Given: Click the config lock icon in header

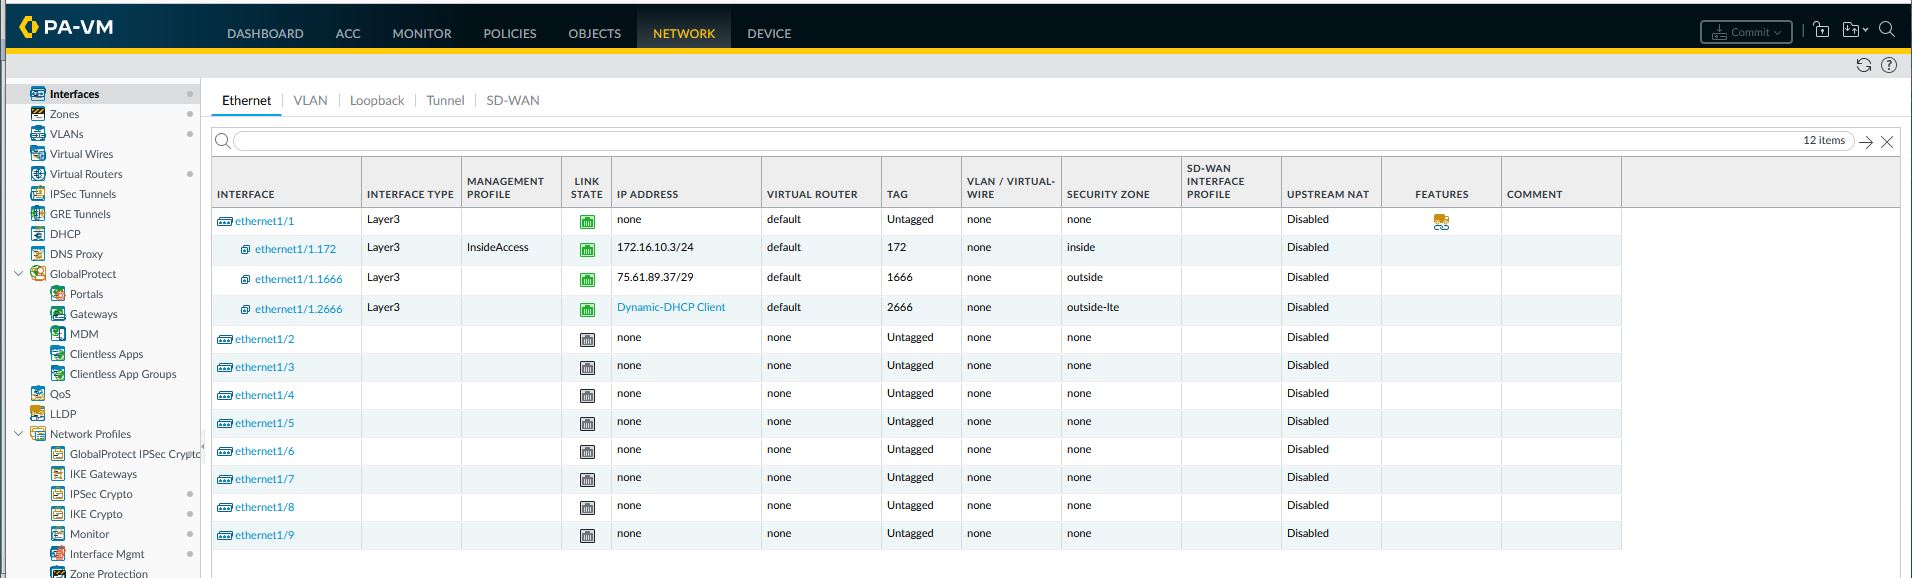Looking at the screenshot, I should click(x=1821, y=31).
